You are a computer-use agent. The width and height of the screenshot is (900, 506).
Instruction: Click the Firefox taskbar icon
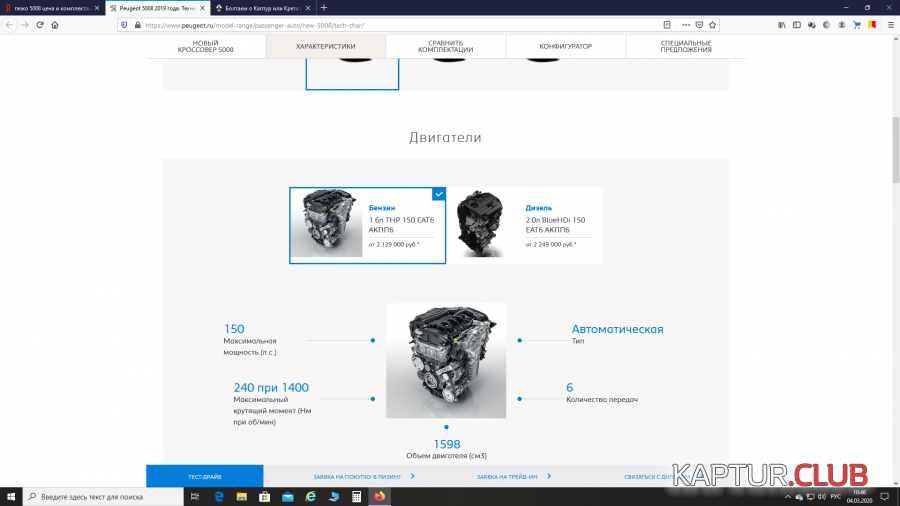[x=379, y=497]
